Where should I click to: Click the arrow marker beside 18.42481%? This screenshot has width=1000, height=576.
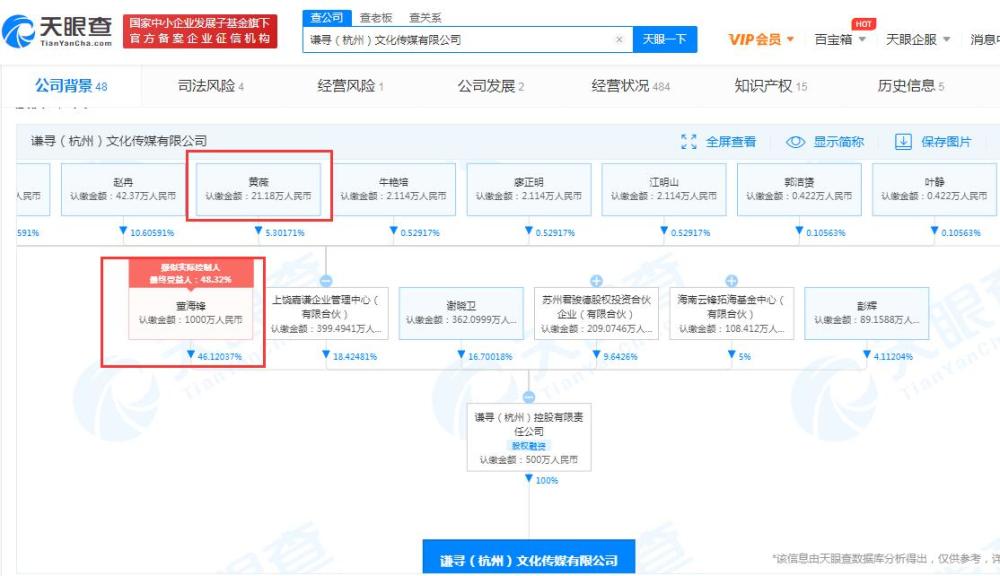[x=326, y=355]
